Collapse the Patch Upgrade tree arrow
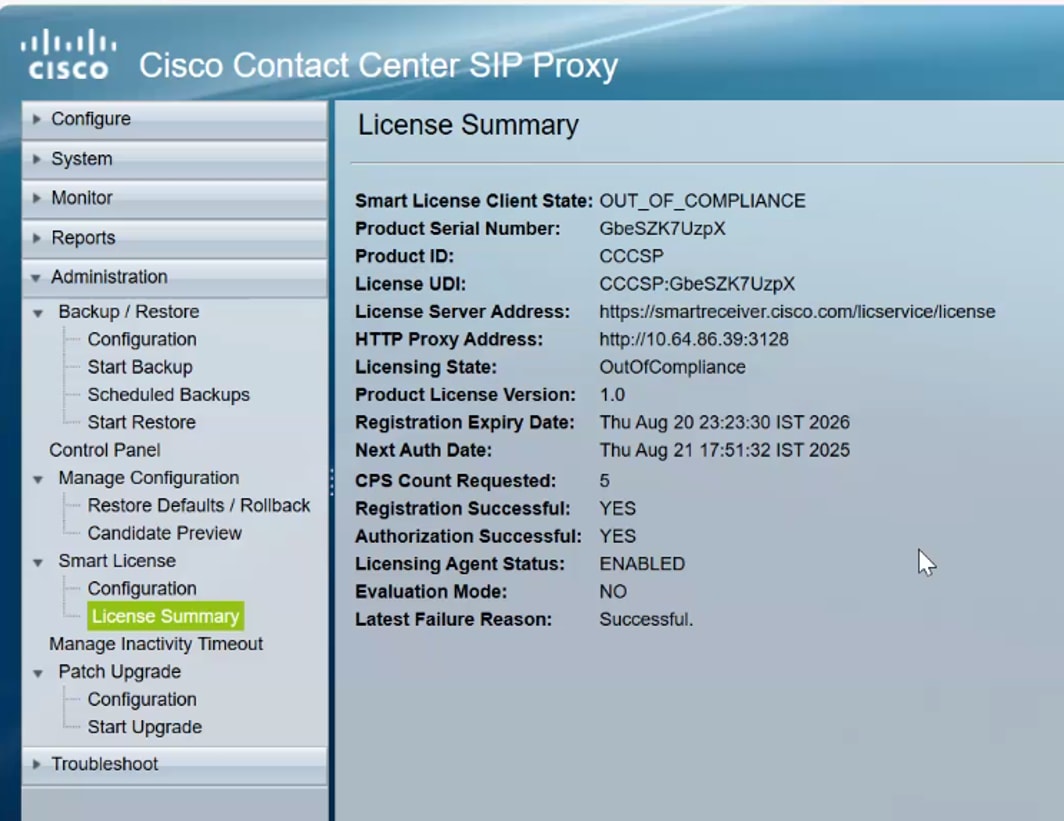 38,673
